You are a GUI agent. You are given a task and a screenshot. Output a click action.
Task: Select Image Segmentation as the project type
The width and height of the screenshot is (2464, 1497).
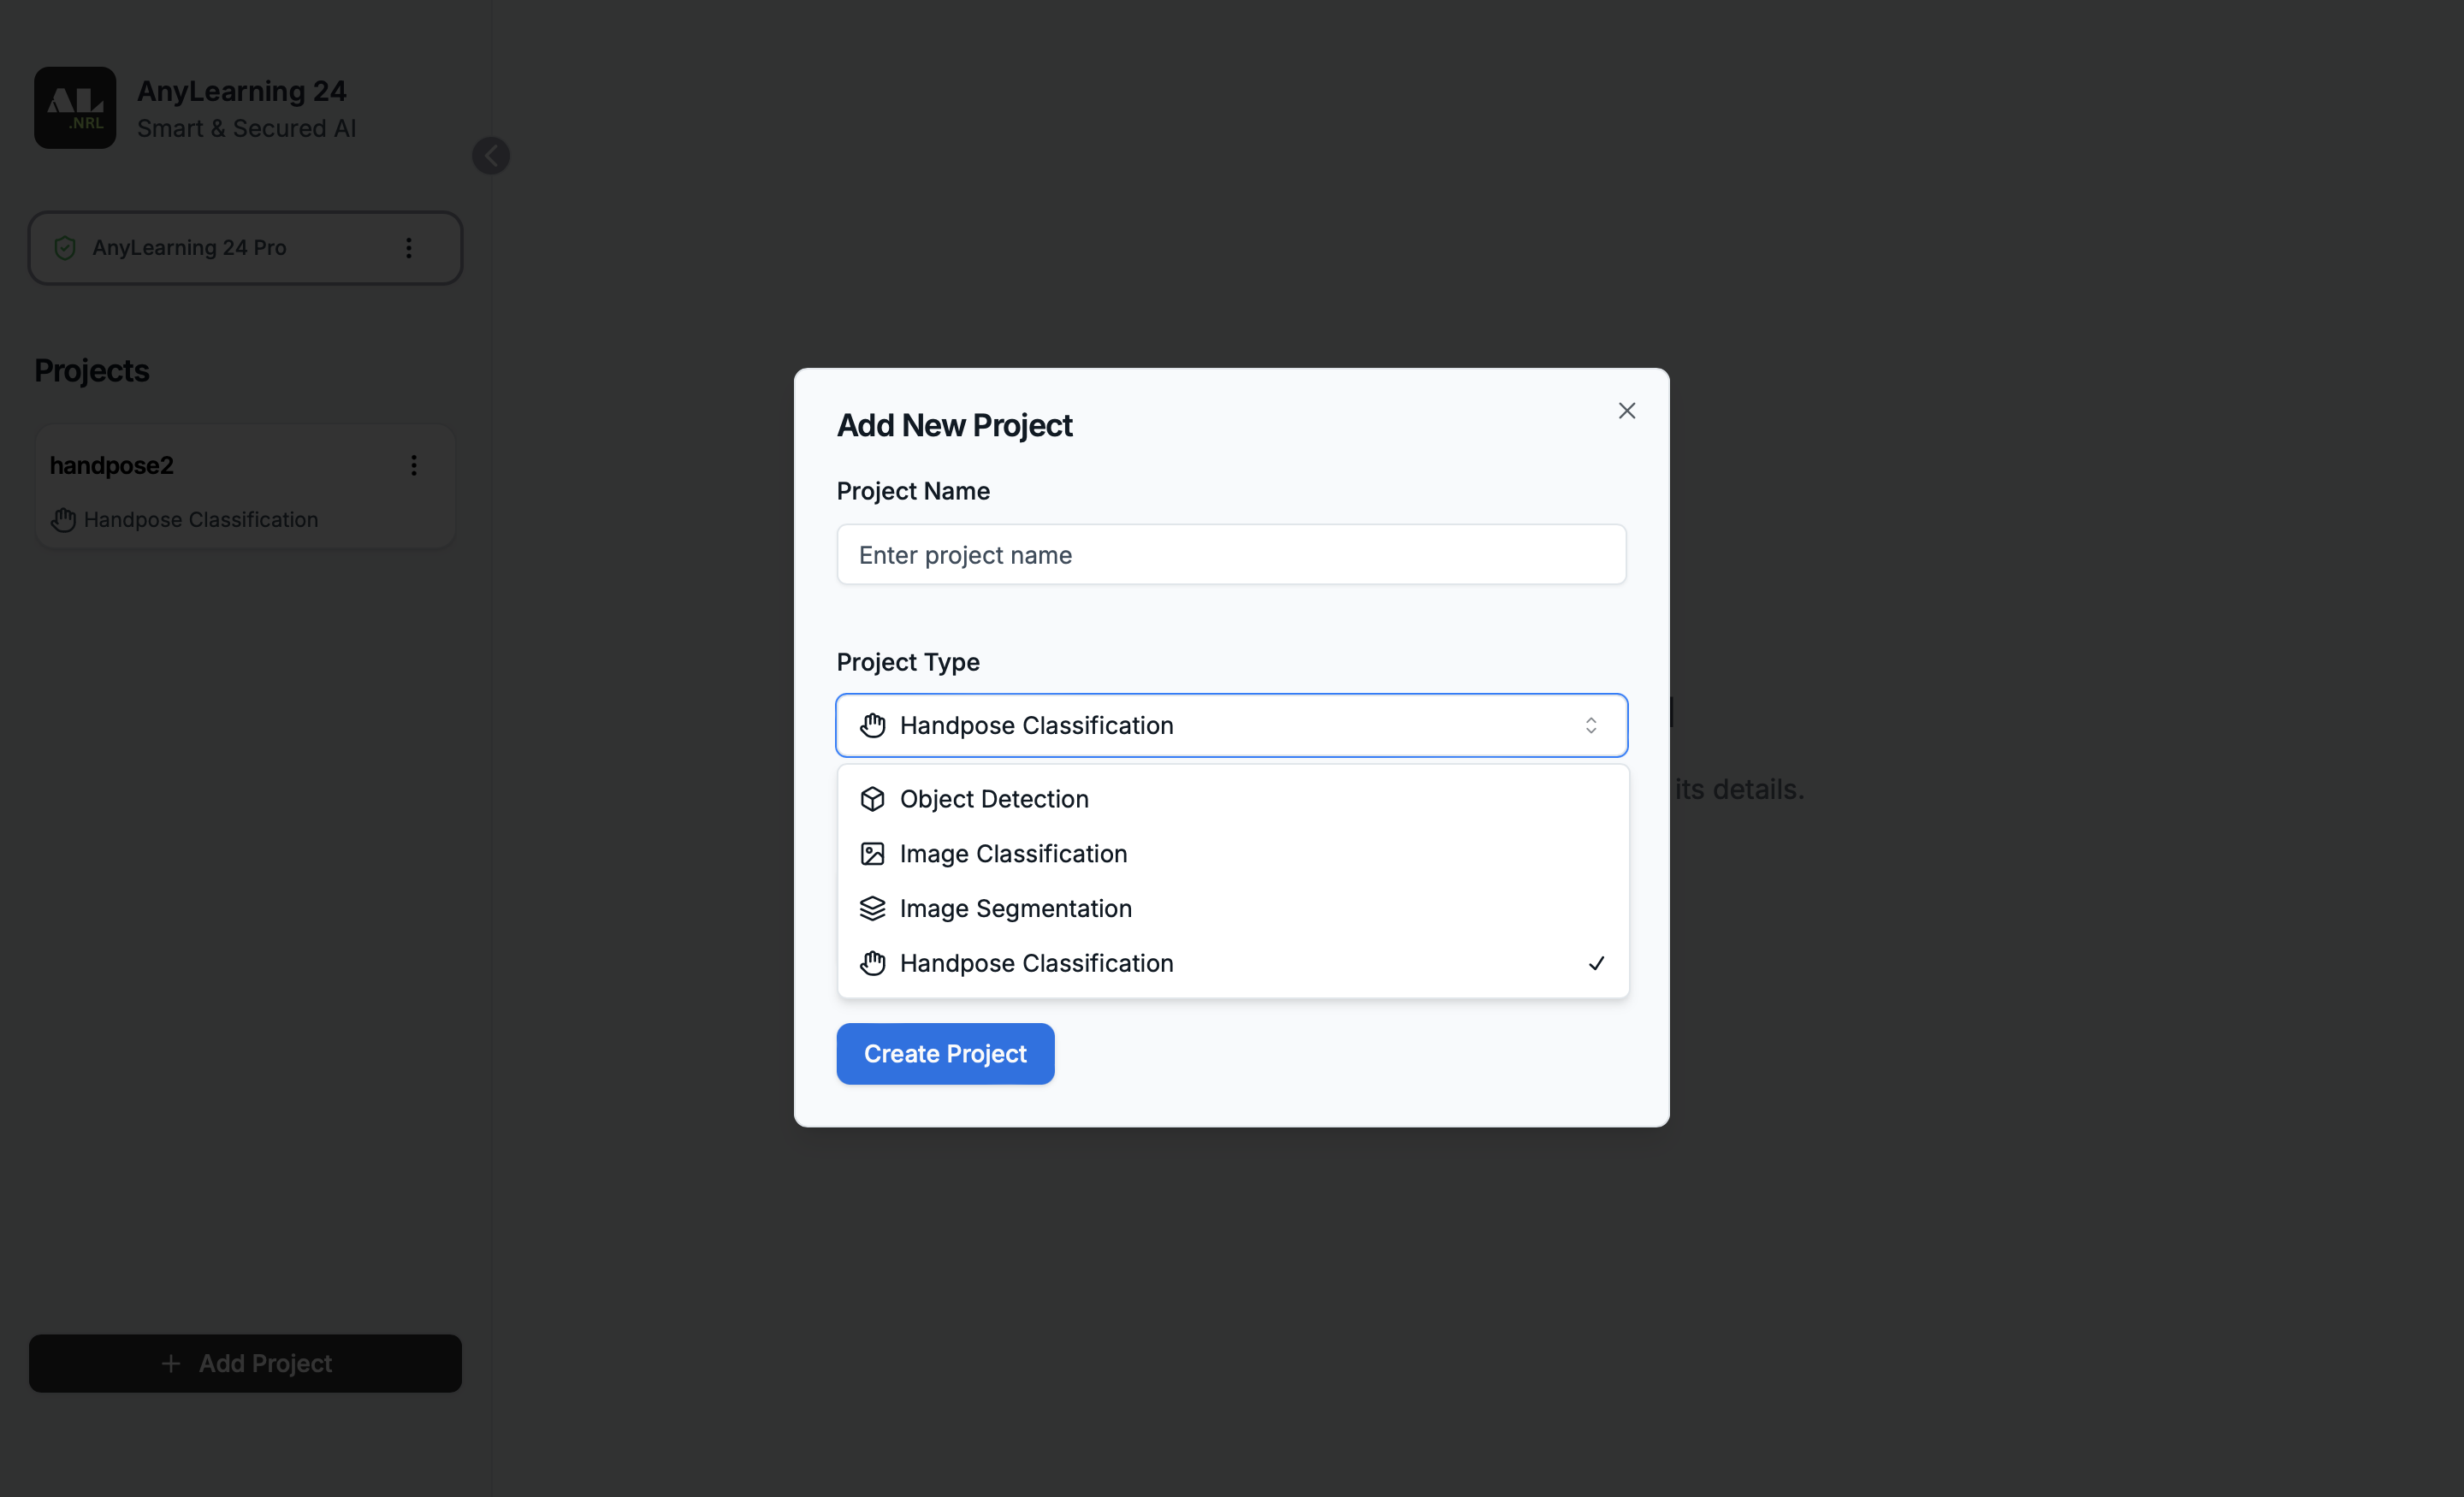(1016, 908)
